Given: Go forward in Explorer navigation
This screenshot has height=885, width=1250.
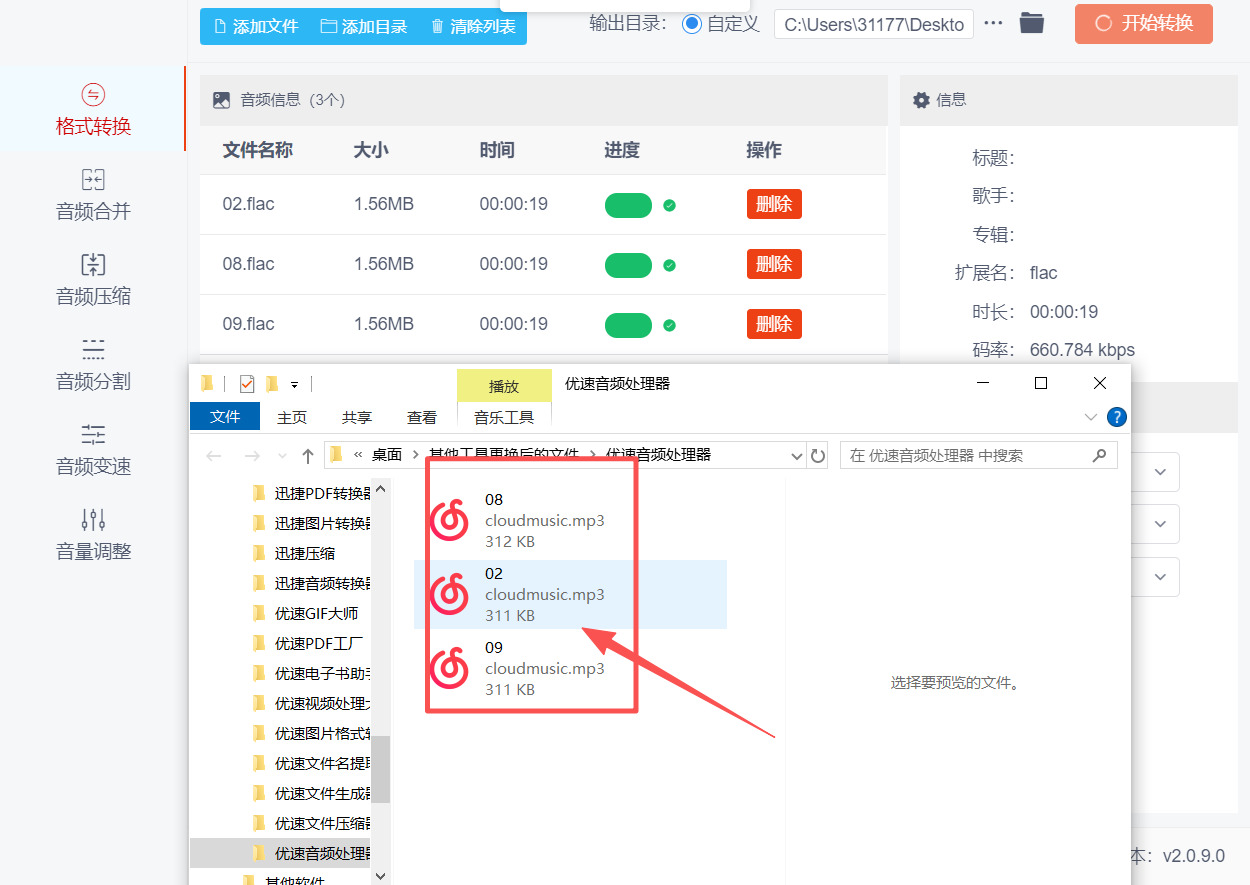Looking at the screenshot, I should (252, 456).
